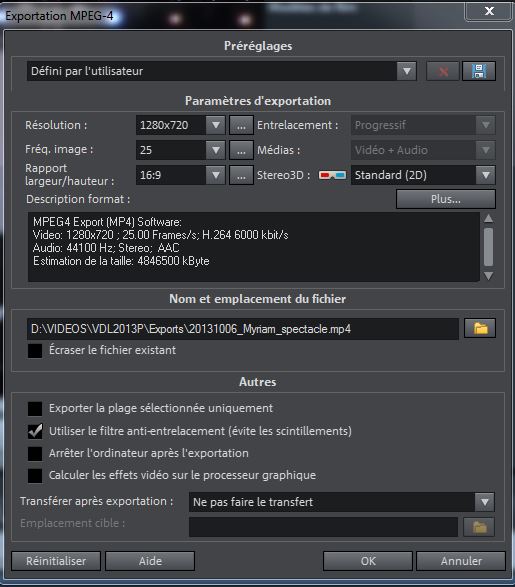Screen dimensions: 515x587
Task: Click the target location folder icon
Action: tap(479, 527)
